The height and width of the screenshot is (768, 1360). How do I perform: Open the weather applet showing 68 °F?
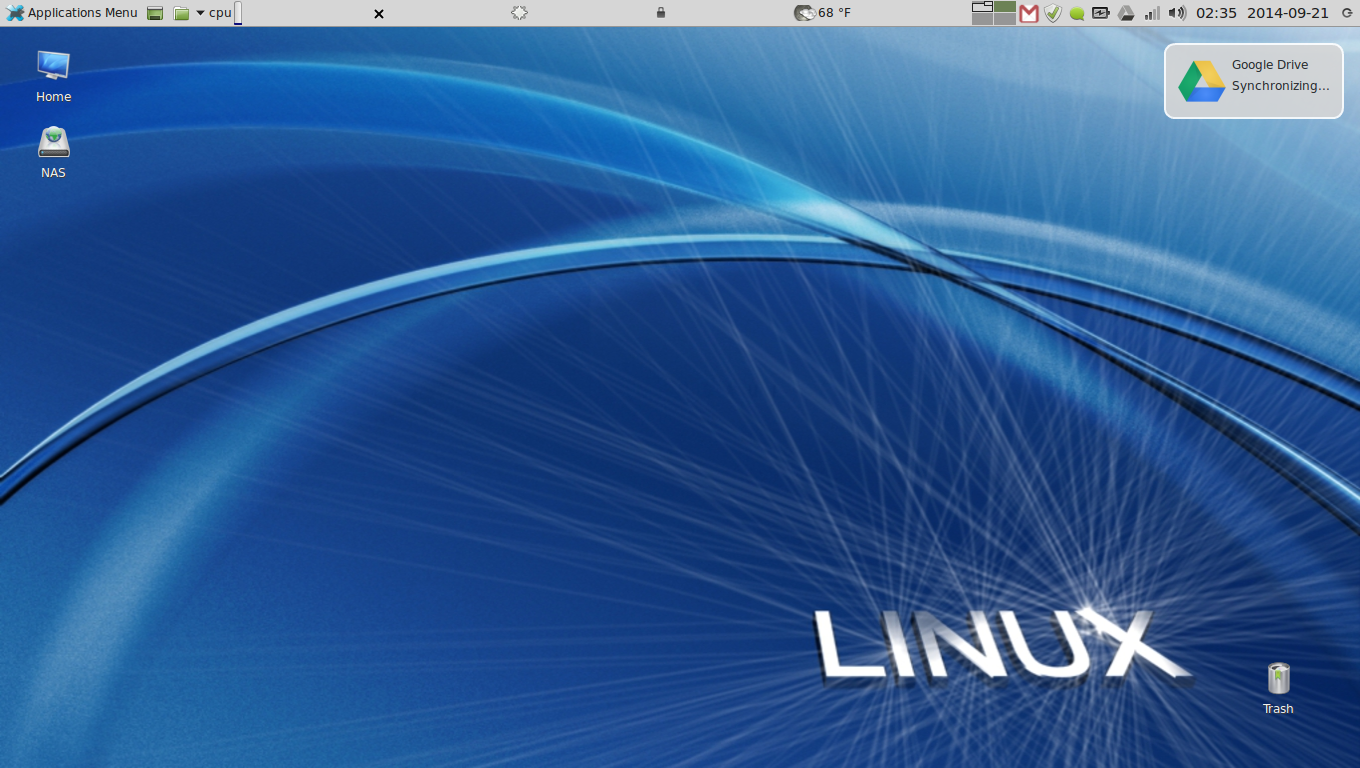pos(822,13)
